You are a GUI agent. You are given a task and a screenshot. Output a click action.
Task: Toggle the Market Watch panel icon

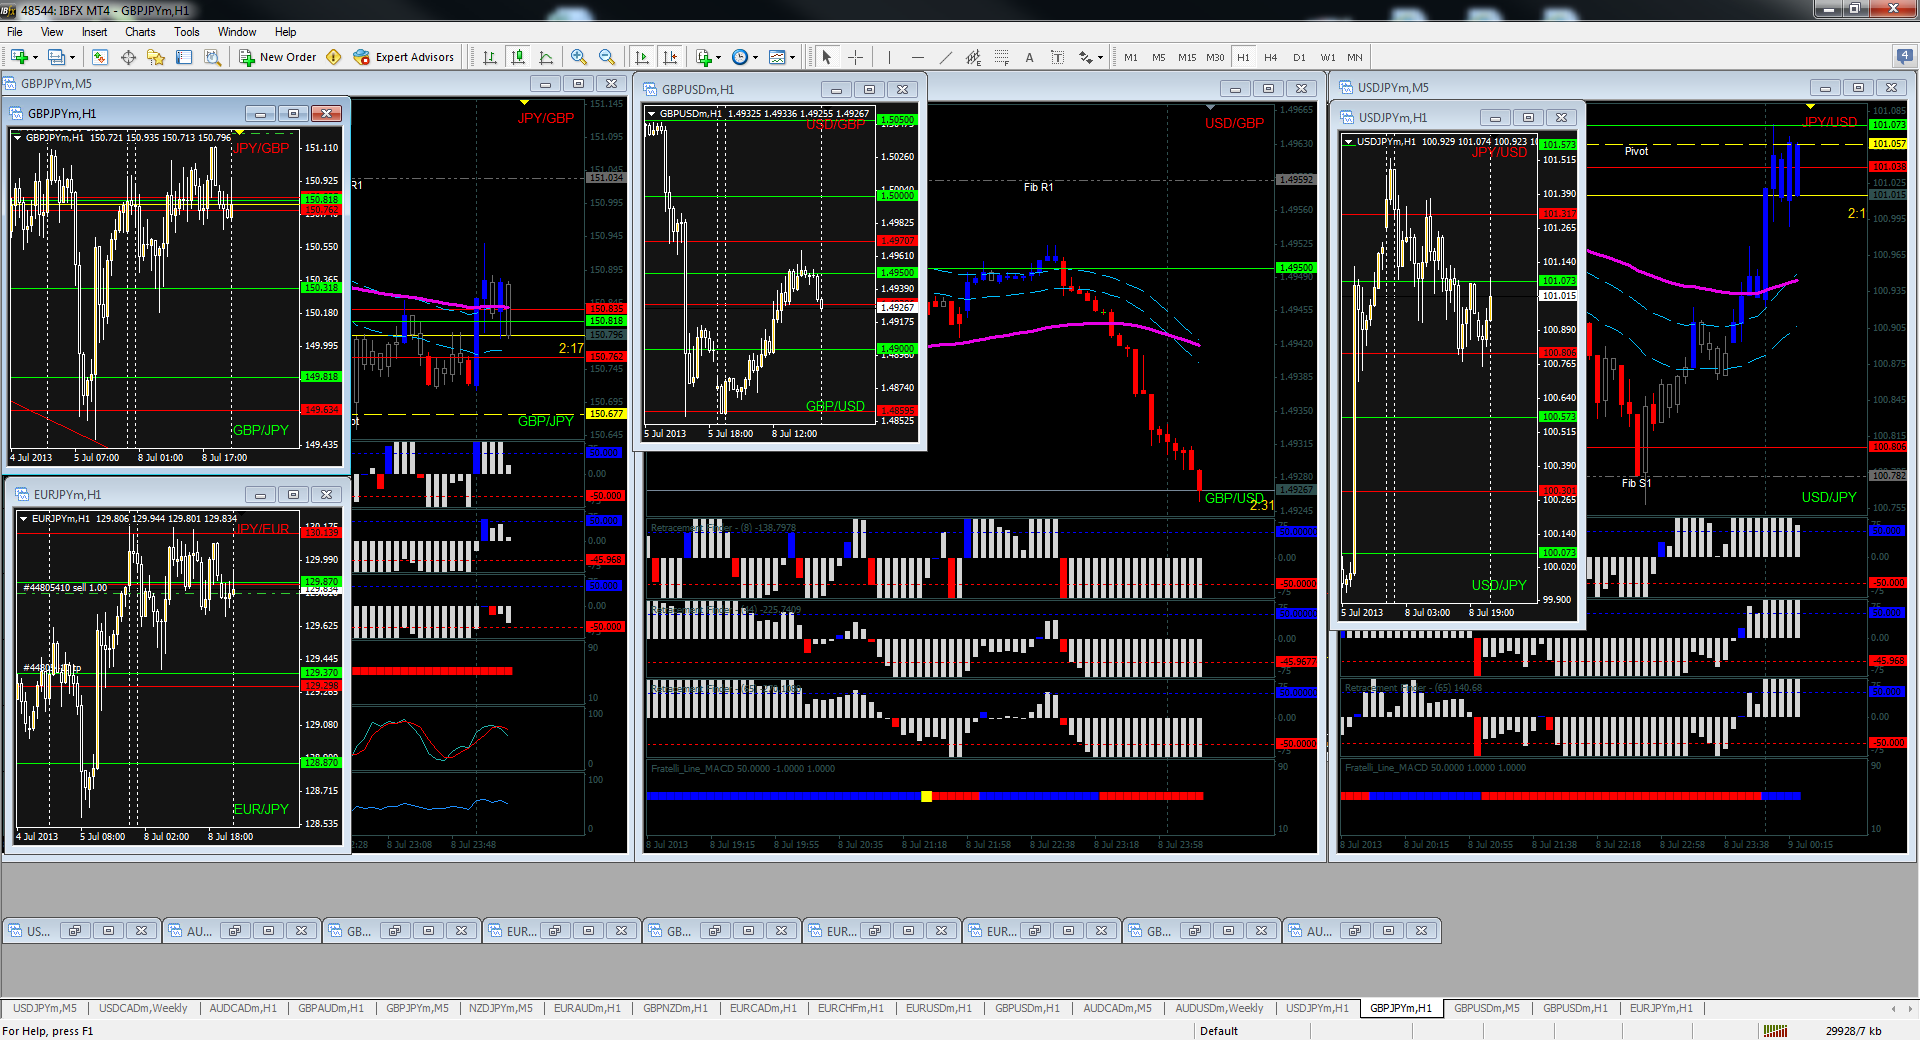pos(100,57)
